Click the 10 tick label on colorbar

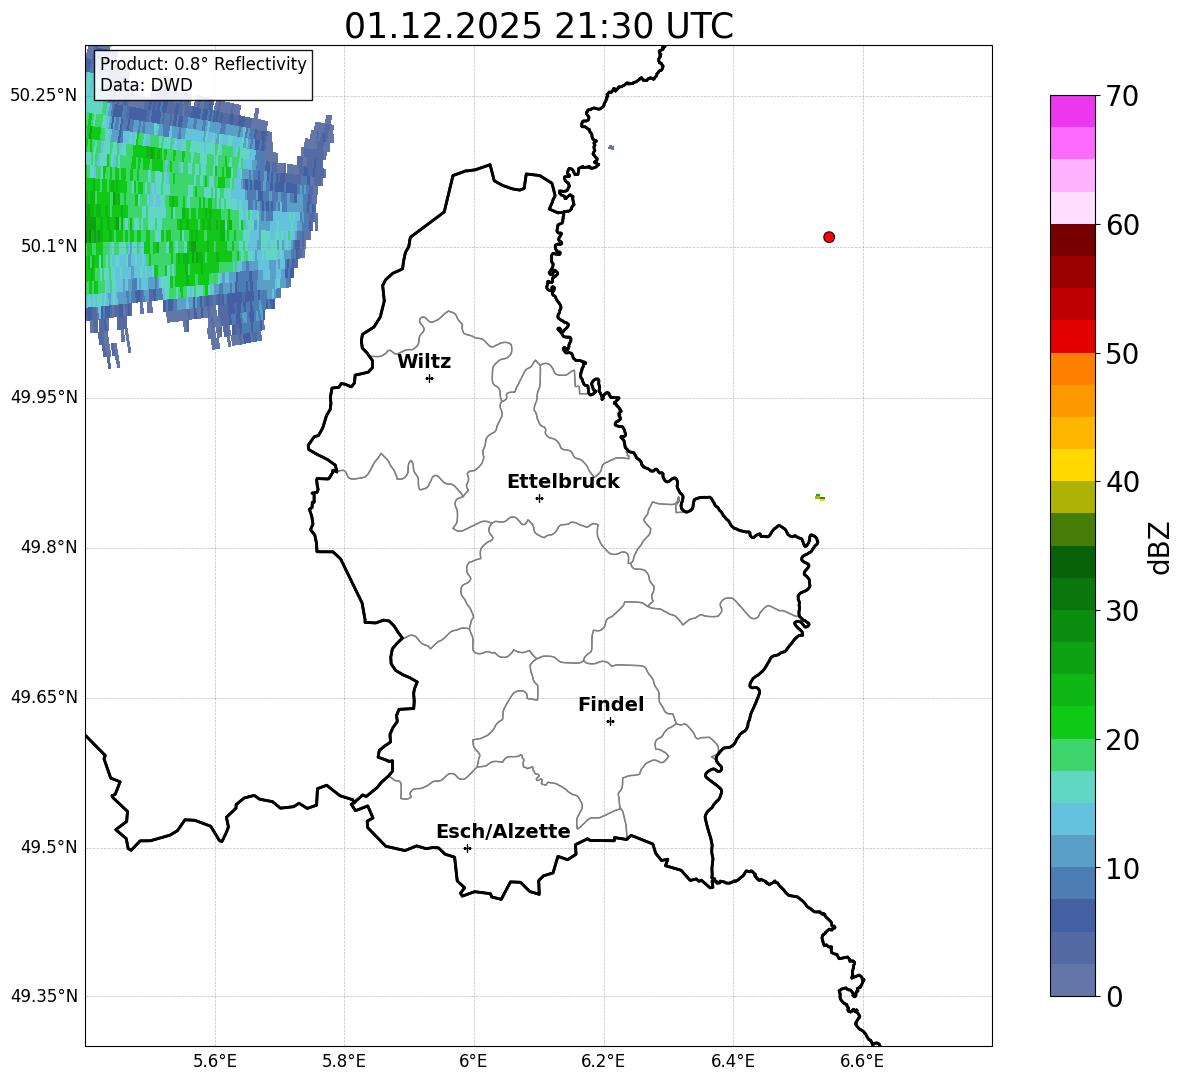tap(1122, 868)
